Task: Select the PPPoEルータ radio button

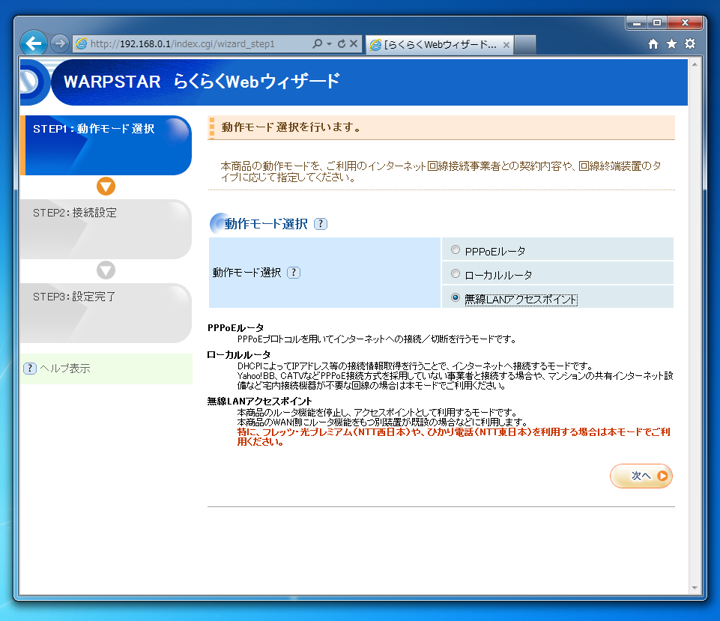Action: pyautogui.click(x=455, y=249)
